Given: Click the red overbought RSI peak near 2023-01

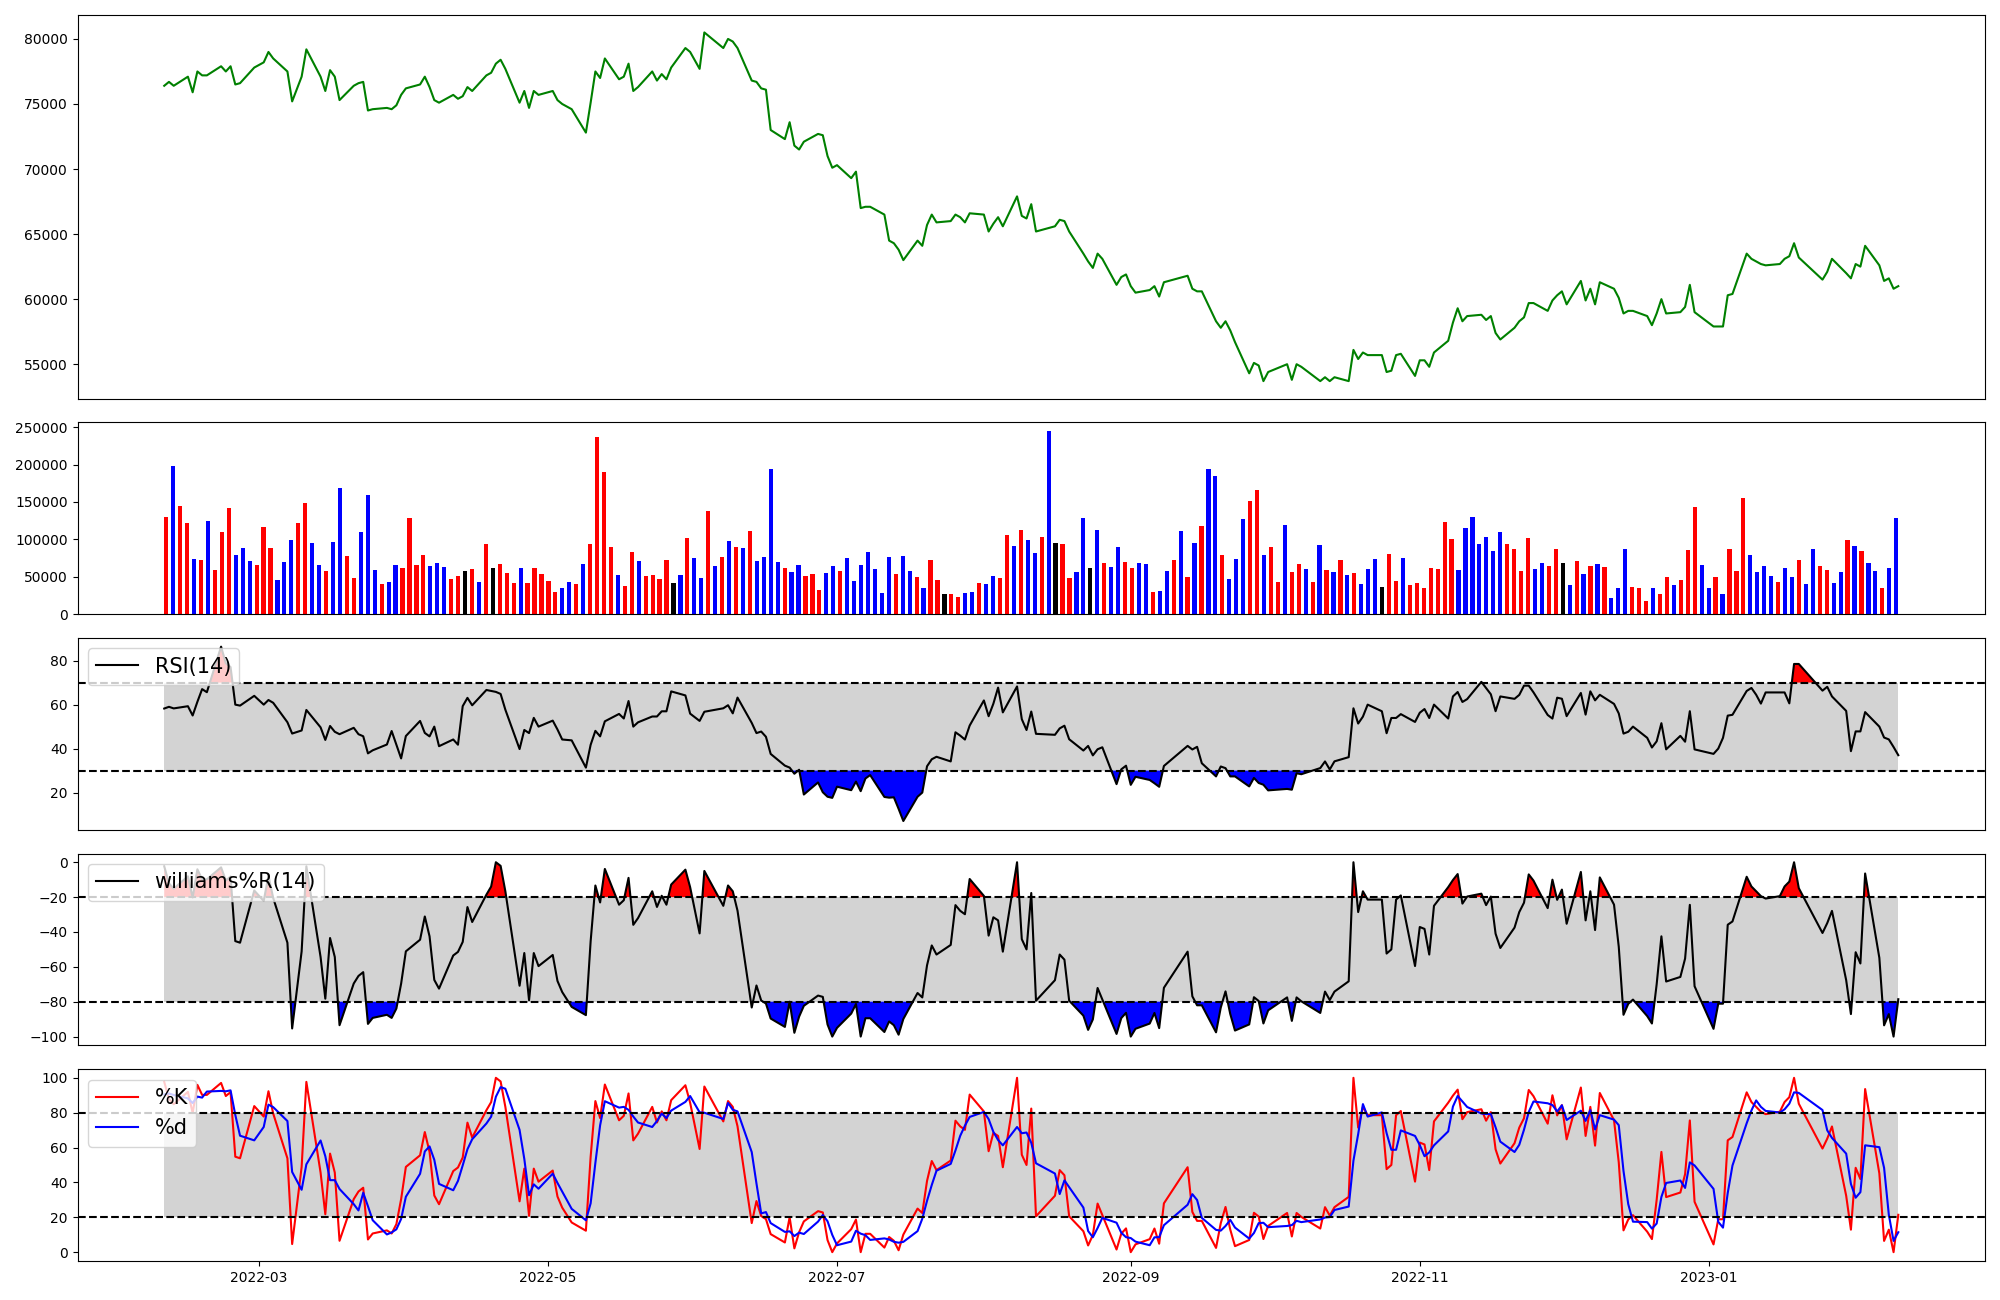Looking at the screenshot, I should 1800,672.
